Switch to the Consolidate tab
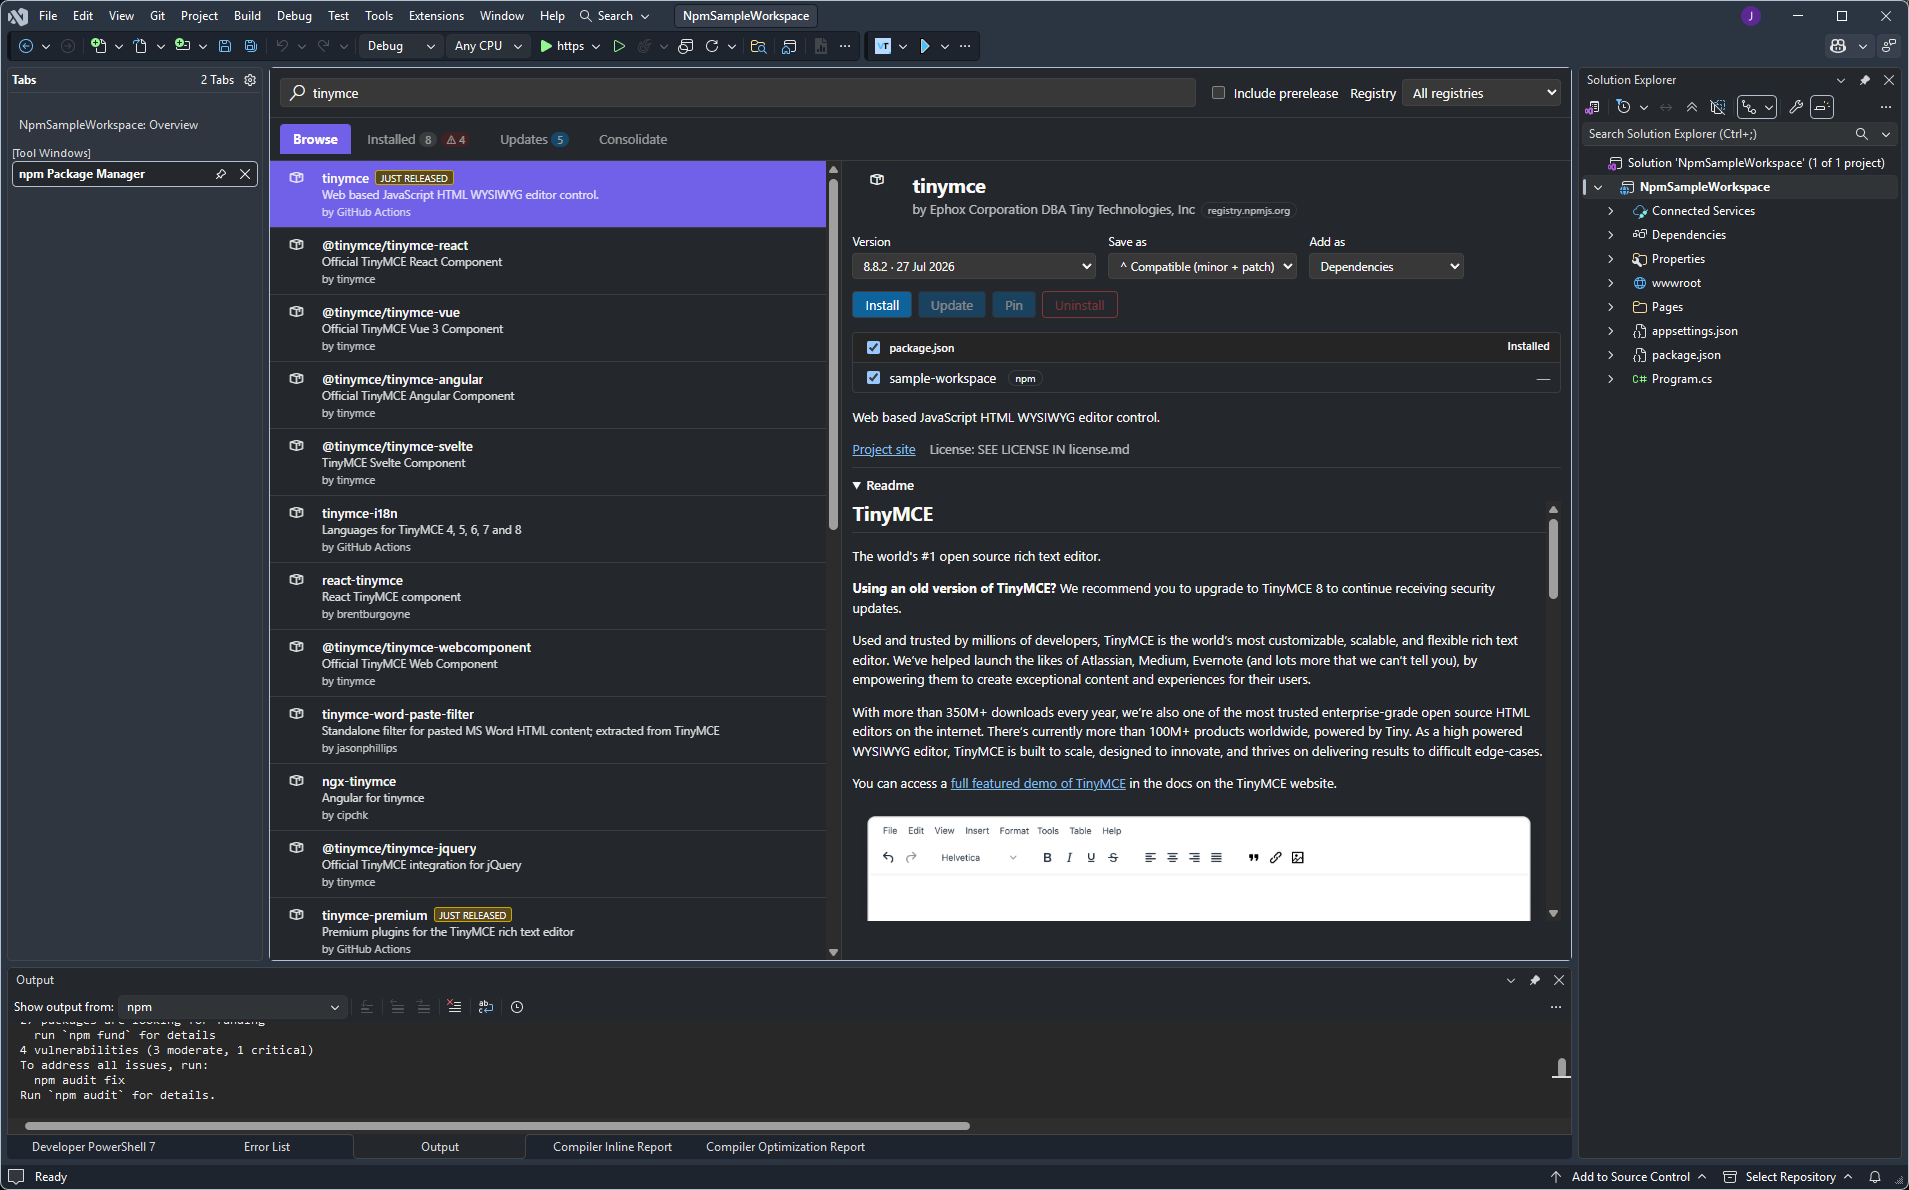This screenshot has width=1909, height=1190. coord(633,140)
